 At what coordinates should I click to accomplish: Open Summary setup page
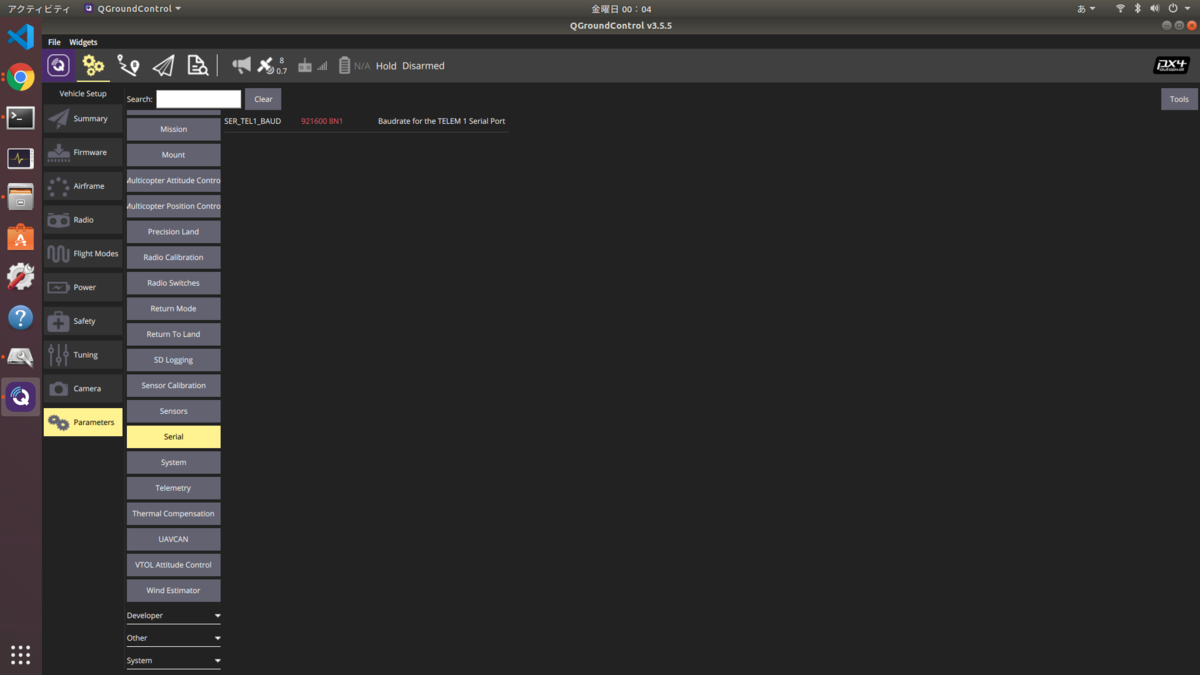click(x=83, y=118)
